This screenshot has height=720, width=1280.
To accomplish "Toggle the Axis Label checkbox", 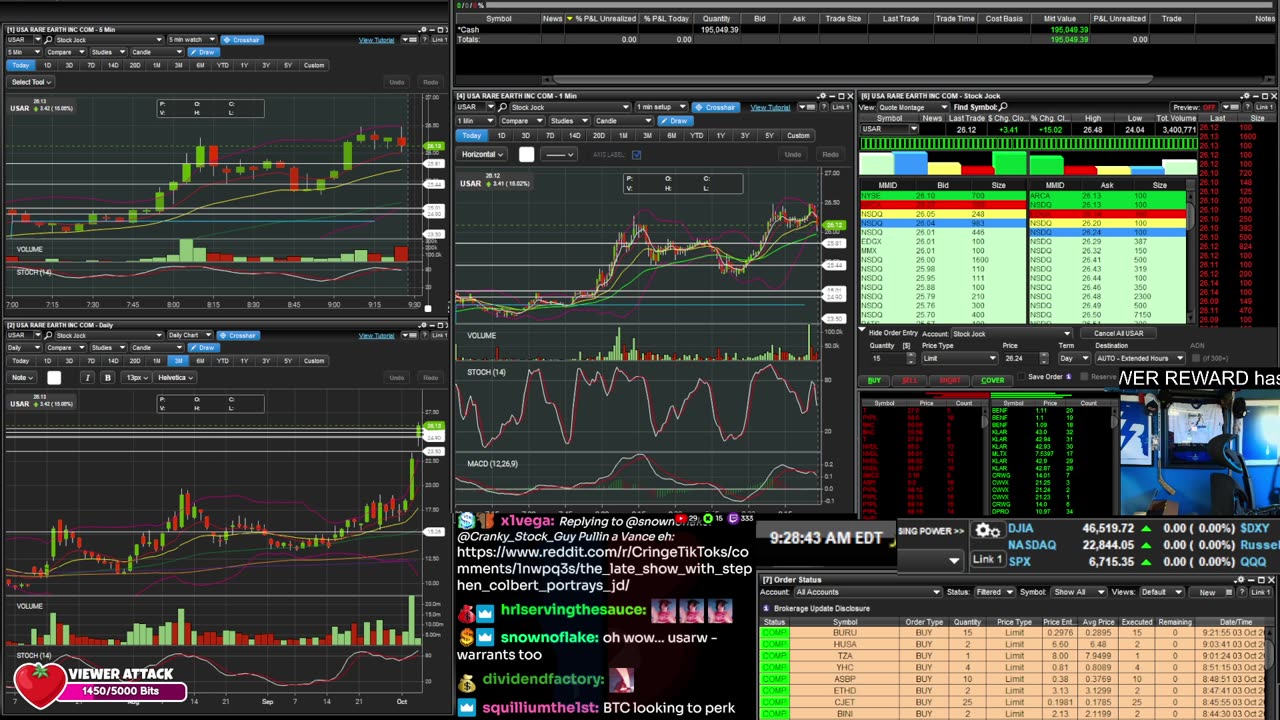I will pos(636,155).
